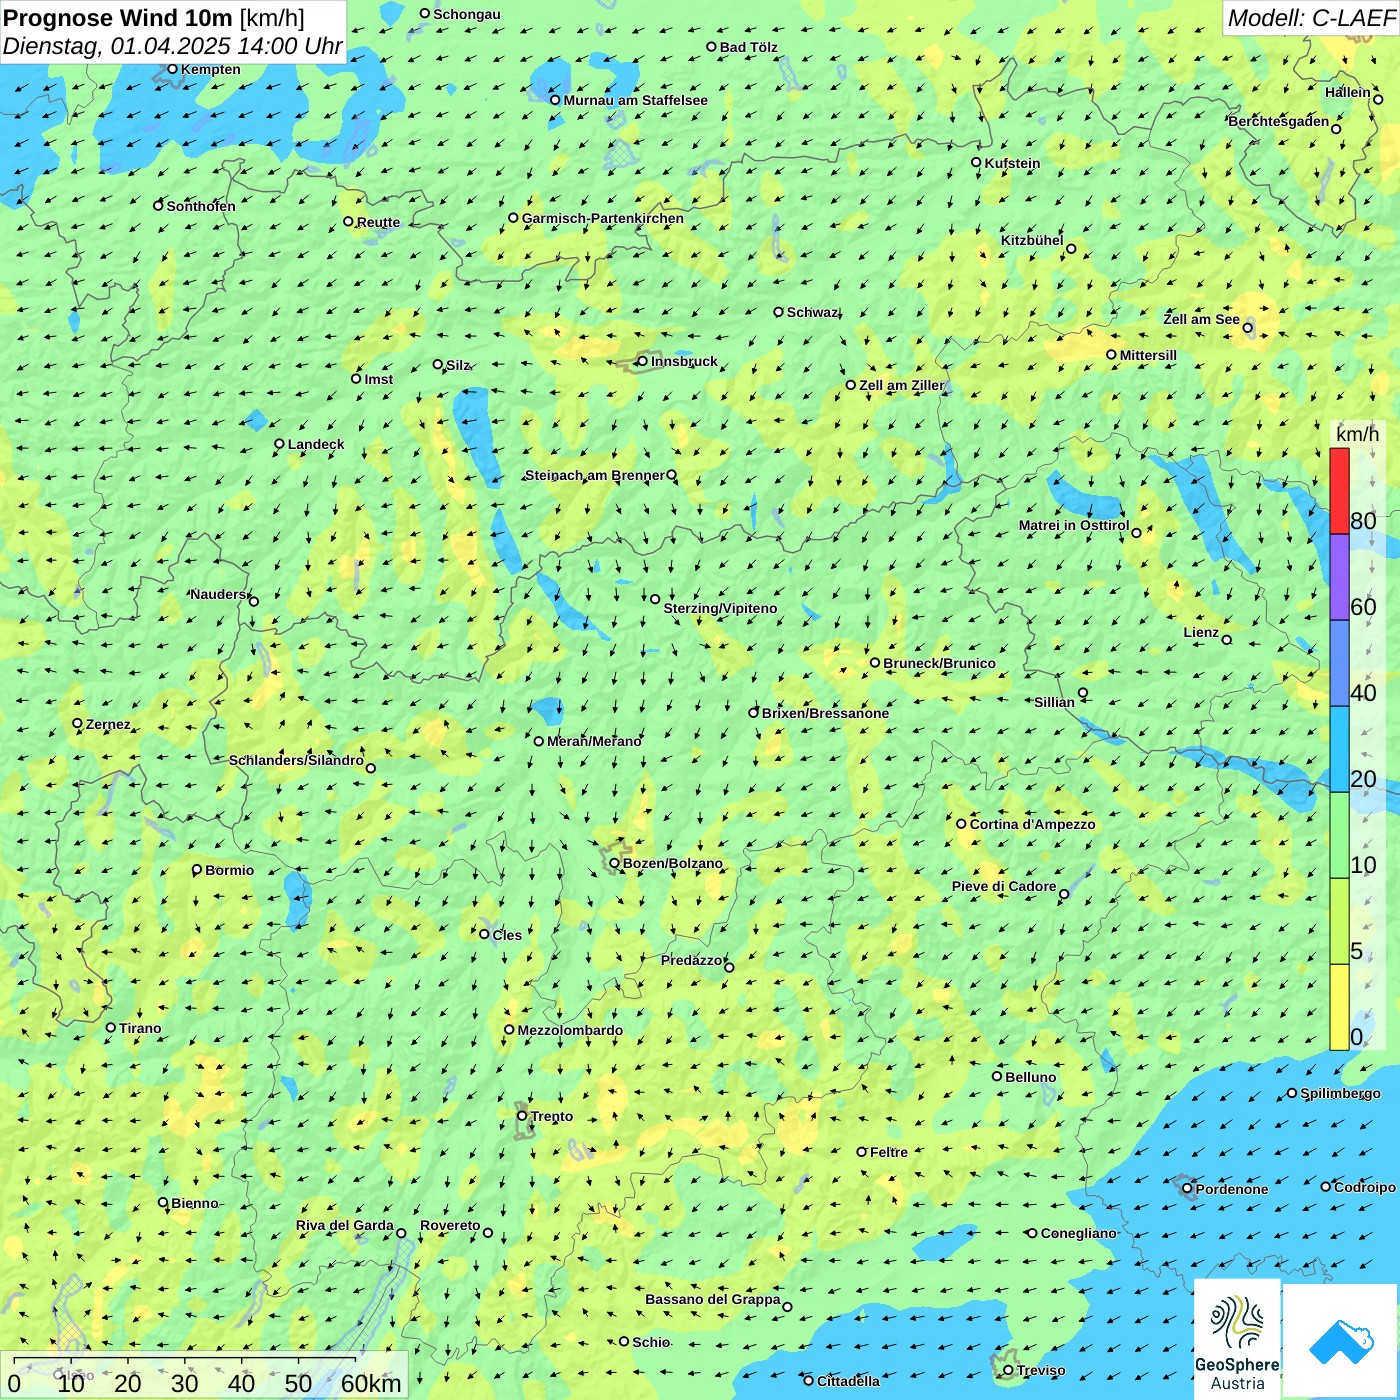Select the Landeck label

point(316,444)
